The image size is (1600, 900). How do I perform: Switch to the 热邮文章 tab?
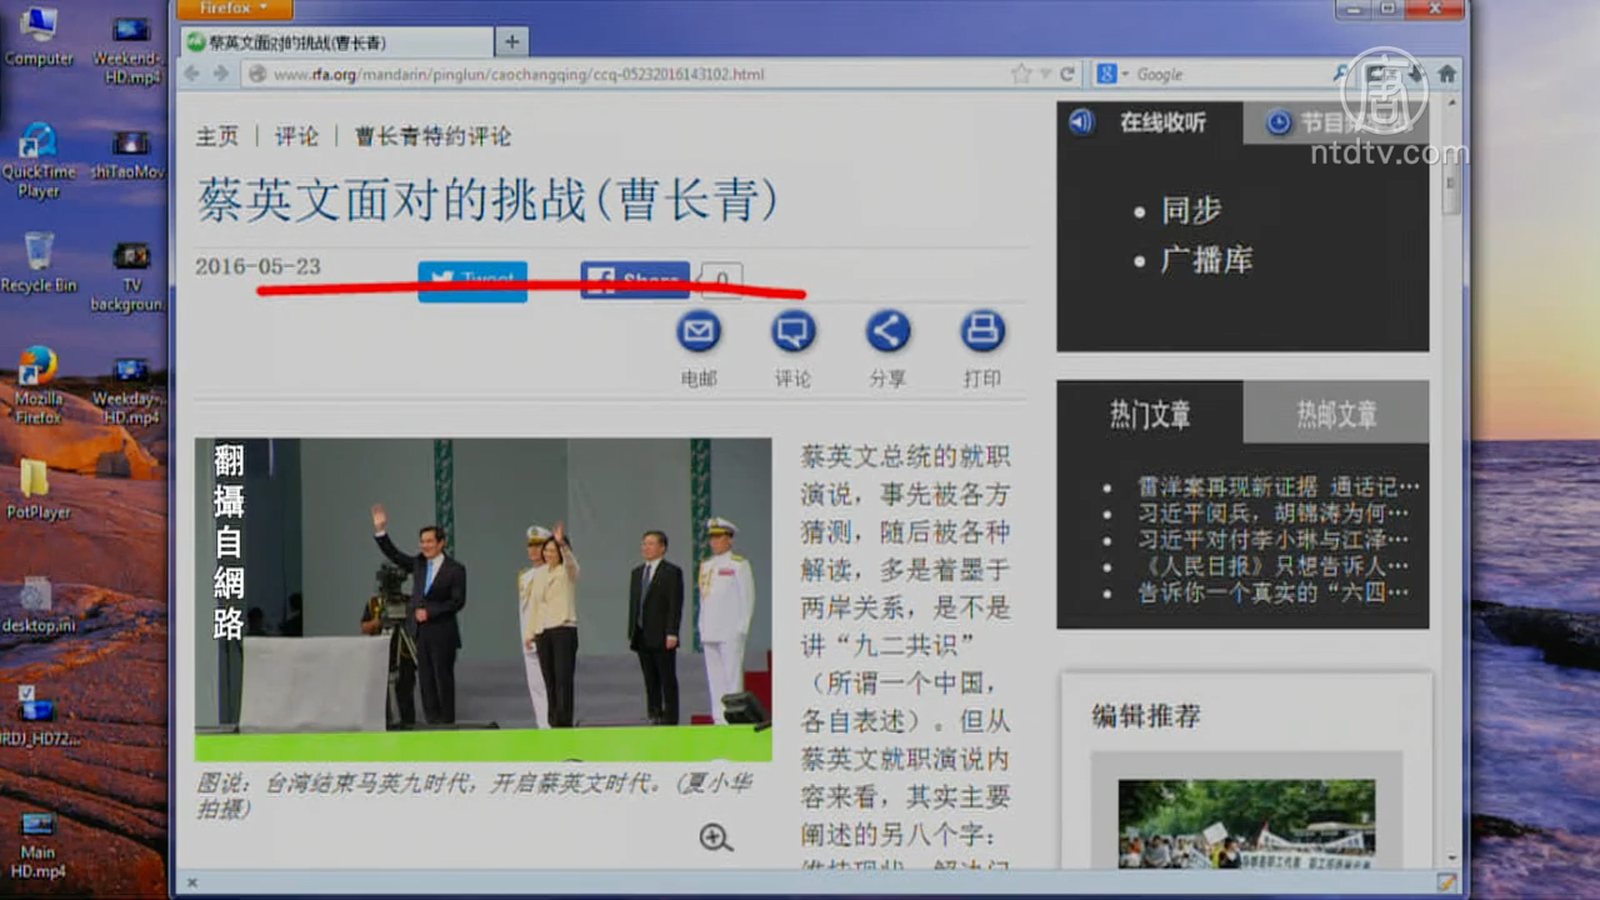(1336, 413)
